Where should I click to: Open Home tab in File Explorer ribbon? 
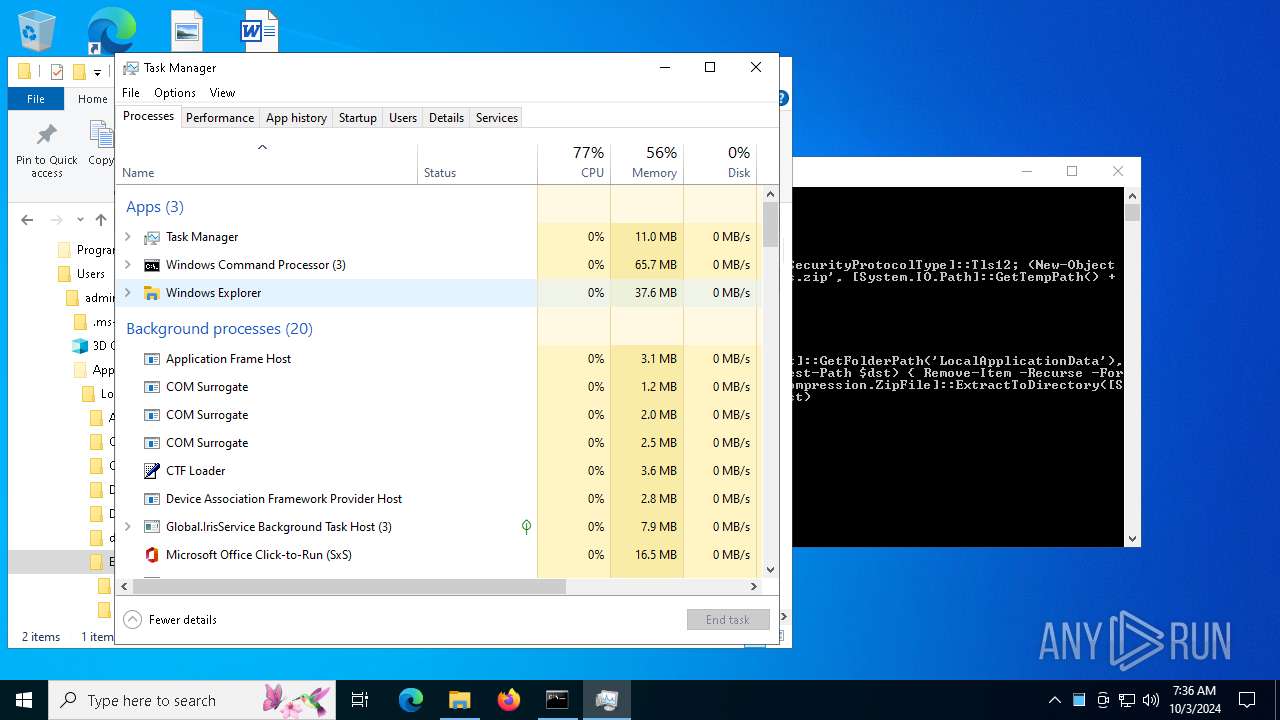tap(92, 99)
